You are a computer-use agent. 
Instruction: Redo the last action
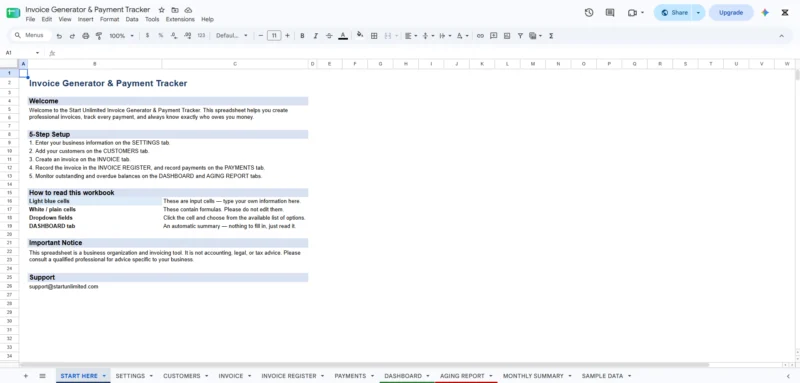click(72, 36)
